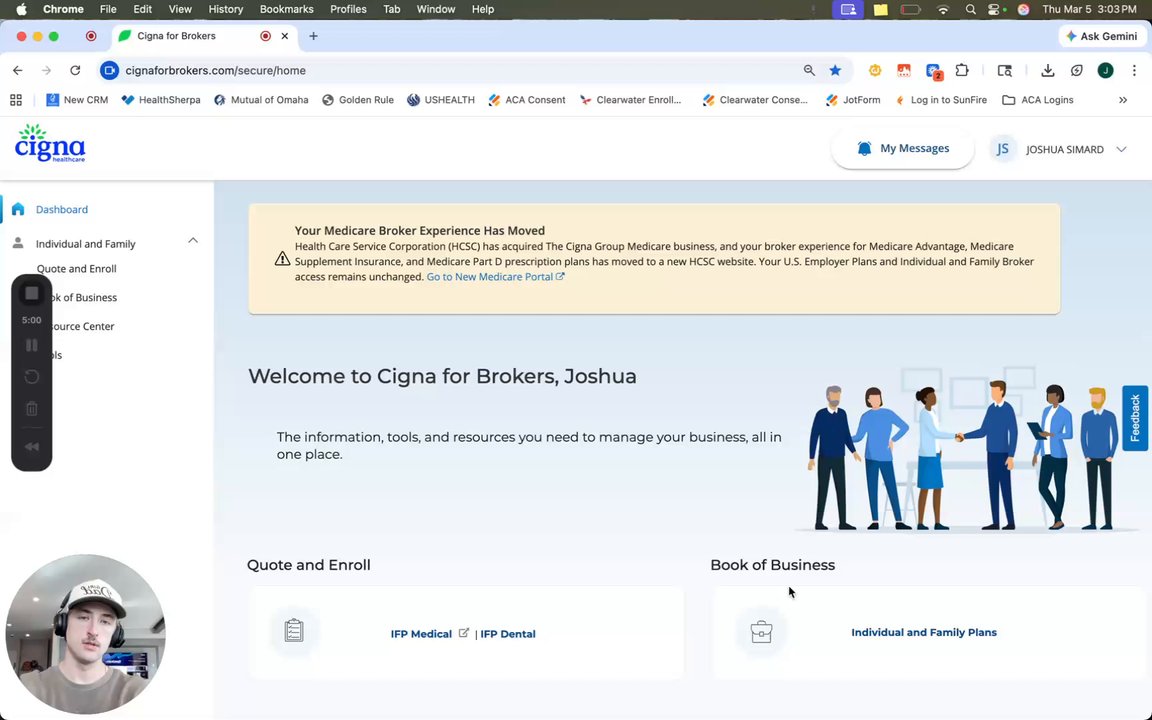Show more bookmarks with double chevron
The image size is (1152, 720).
coord(1123,100)
